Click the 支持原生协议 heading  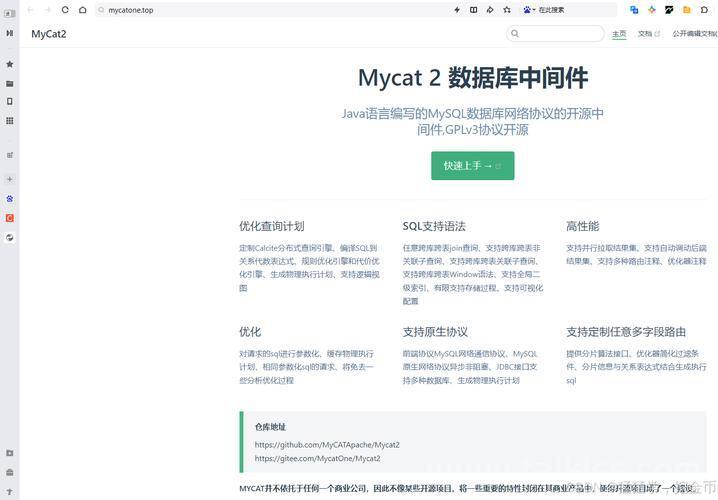435,332
